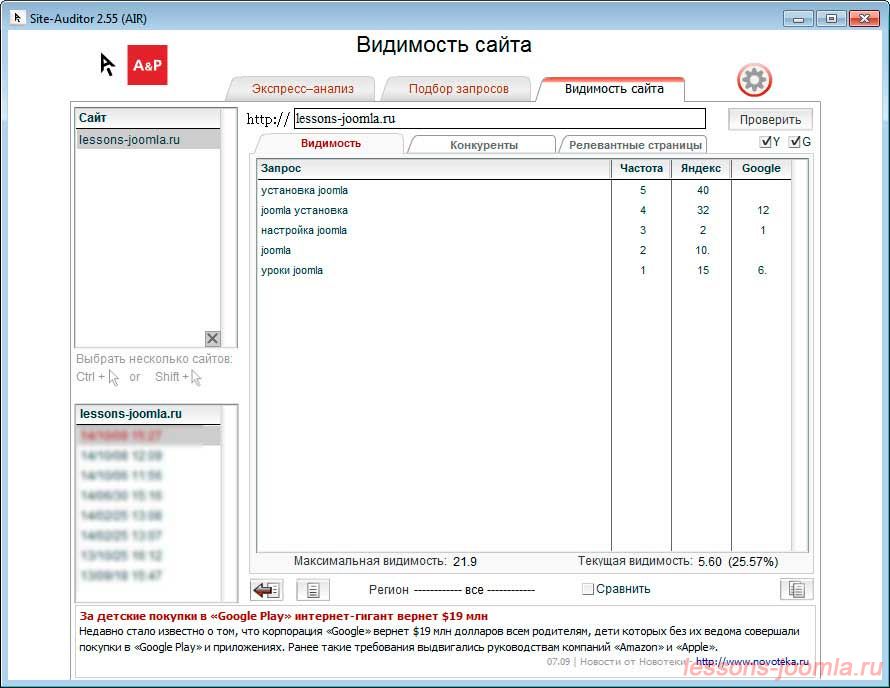Image resolution: width=890 pixels, height=688 pixels.
Task: Select the установка joomla query row
Action: coord(524,191)
